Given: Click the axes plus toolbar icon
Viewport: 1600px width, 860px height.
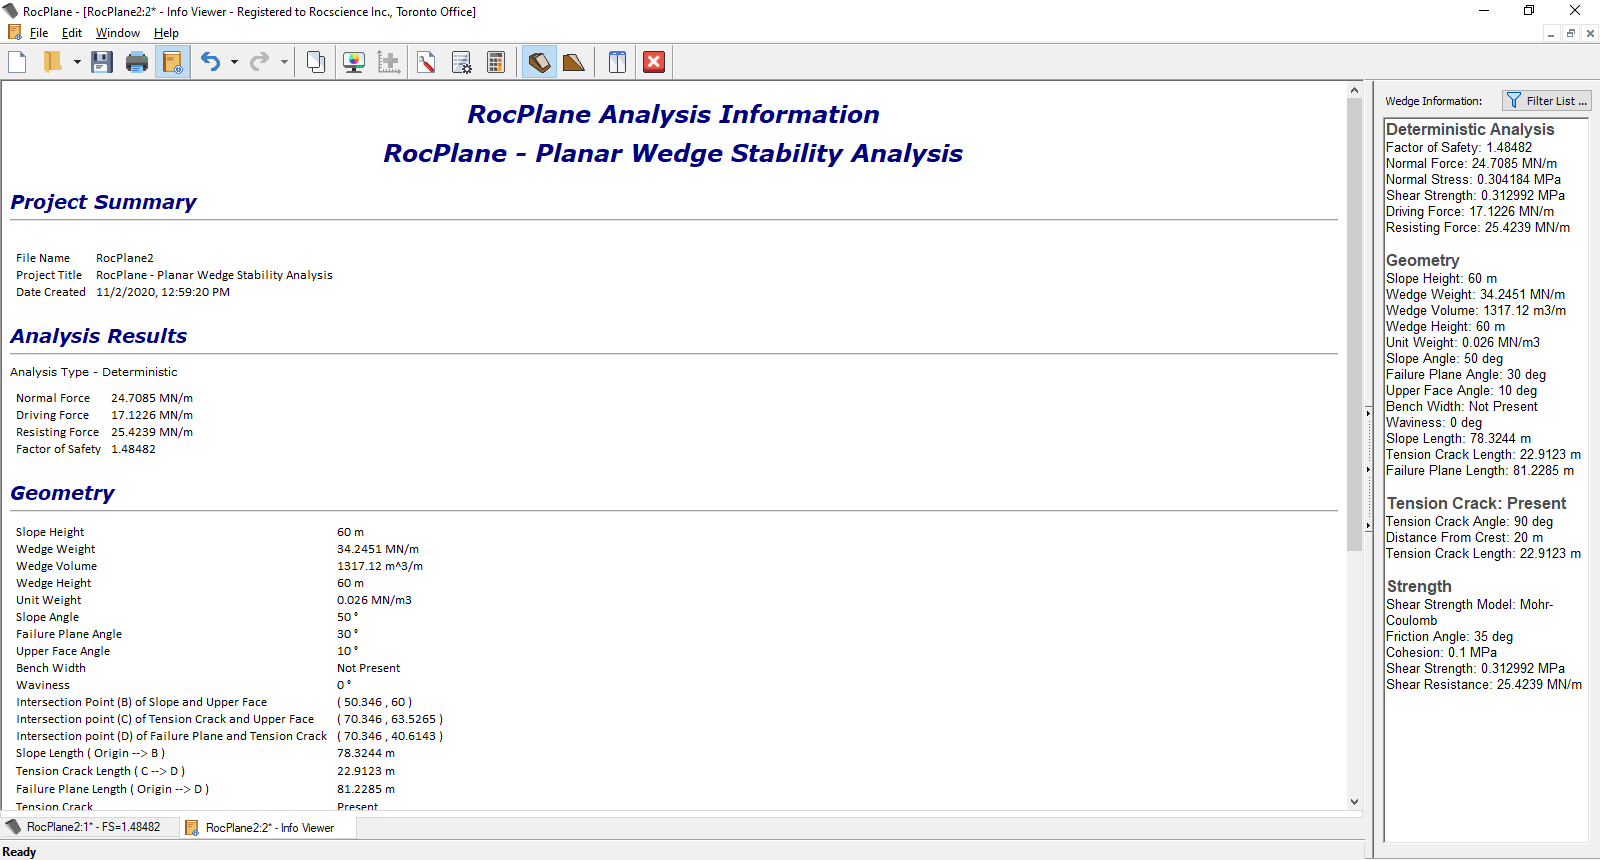Looking at the screenshot, I should tap(389, 62).
